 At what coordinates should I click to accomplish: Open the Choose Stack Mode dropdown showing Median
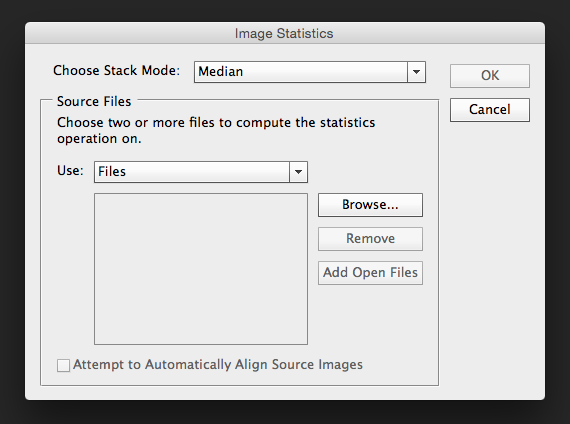310,72
